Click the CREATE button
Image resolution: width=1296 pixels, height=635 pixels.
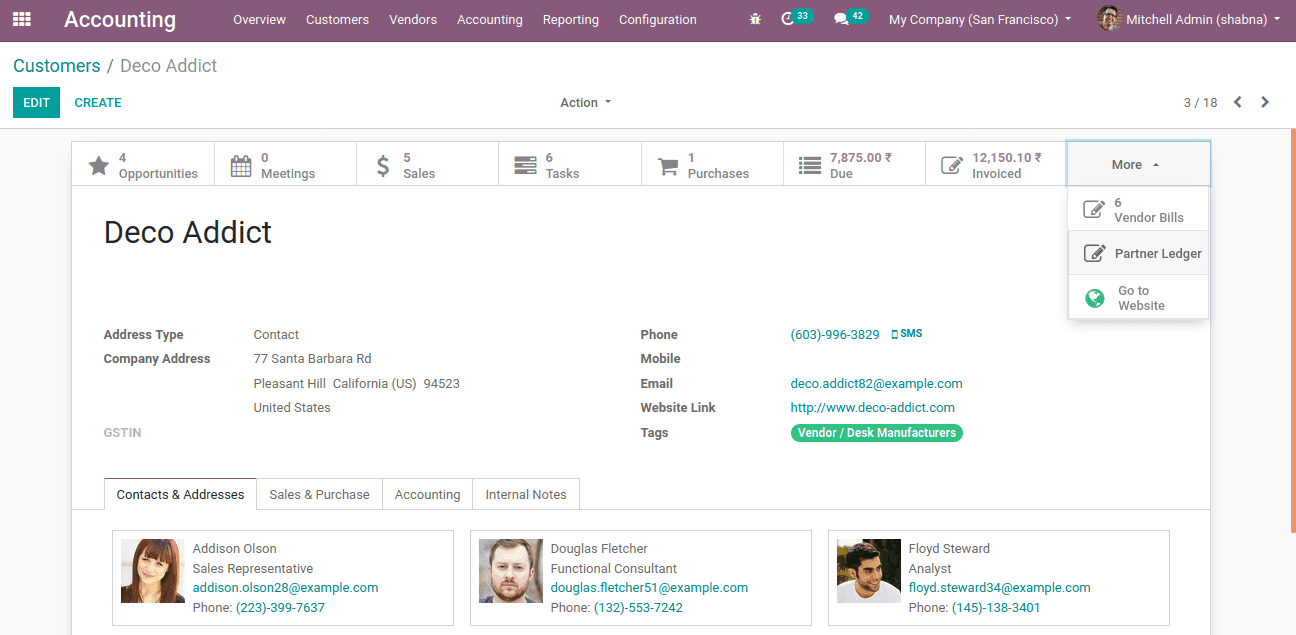(x=98, y=102)
